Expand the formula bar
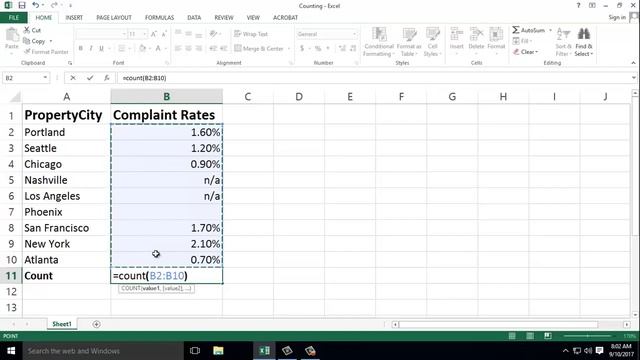Viewport: 640px width, 360px height. (x=633, y=78)
